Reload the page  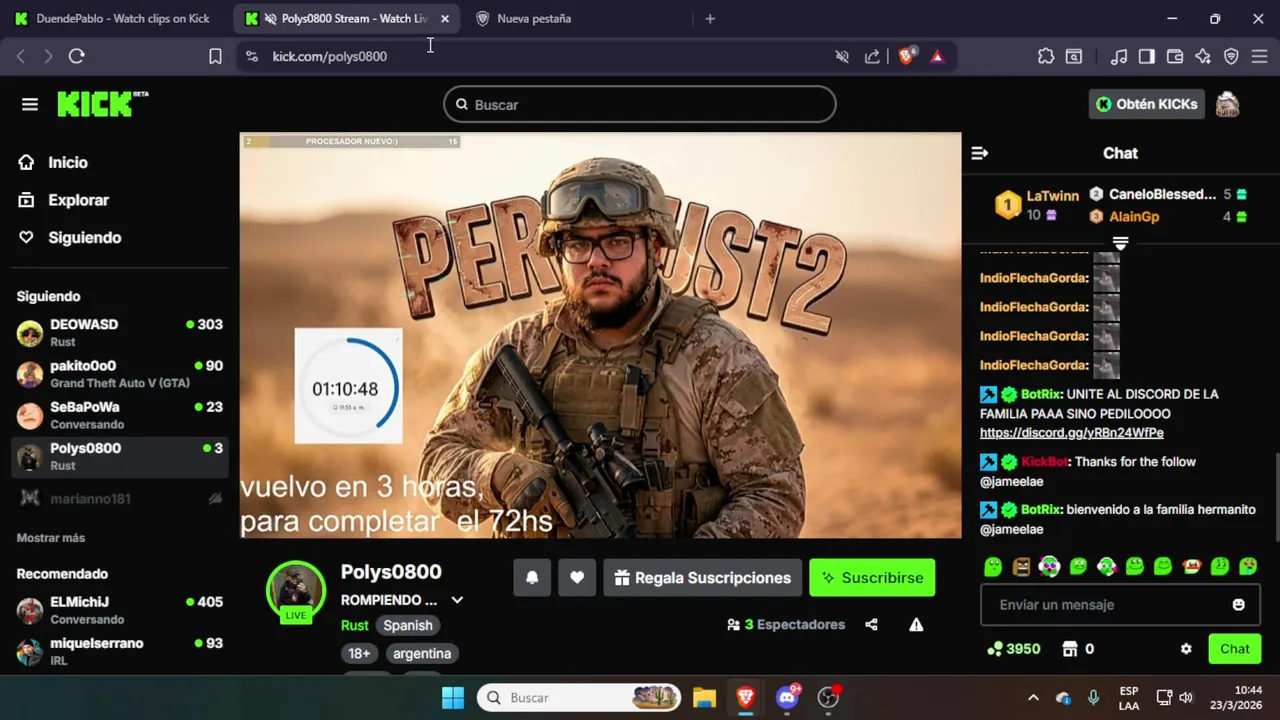[76, 56]
